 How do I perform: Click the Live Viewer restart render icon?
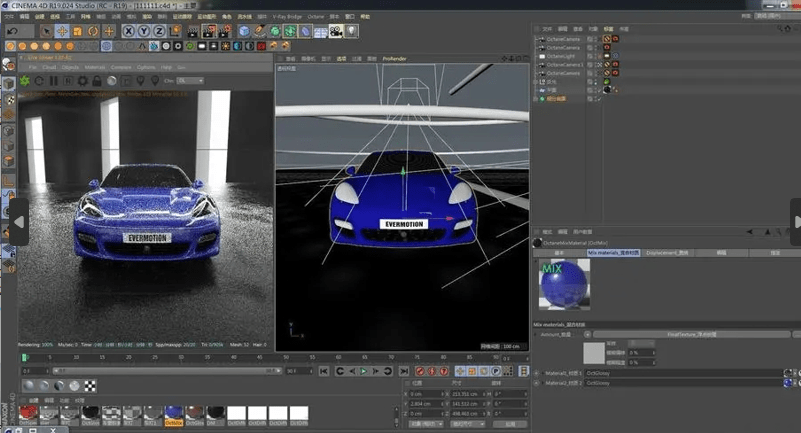39,81
